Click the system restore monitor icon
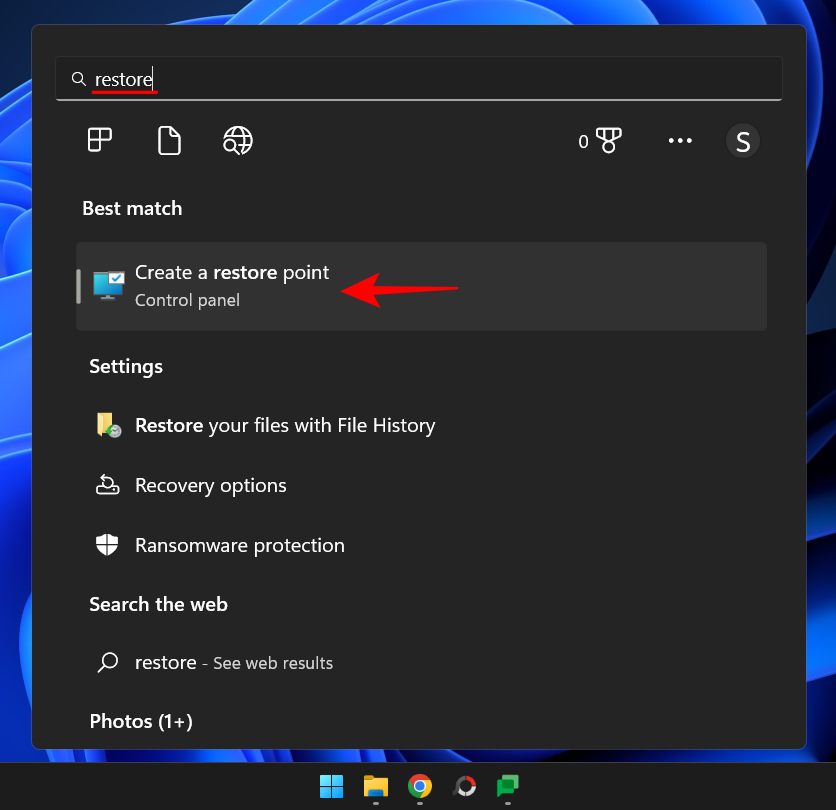This screenshot has width=836, height=810. coord(108,281)
